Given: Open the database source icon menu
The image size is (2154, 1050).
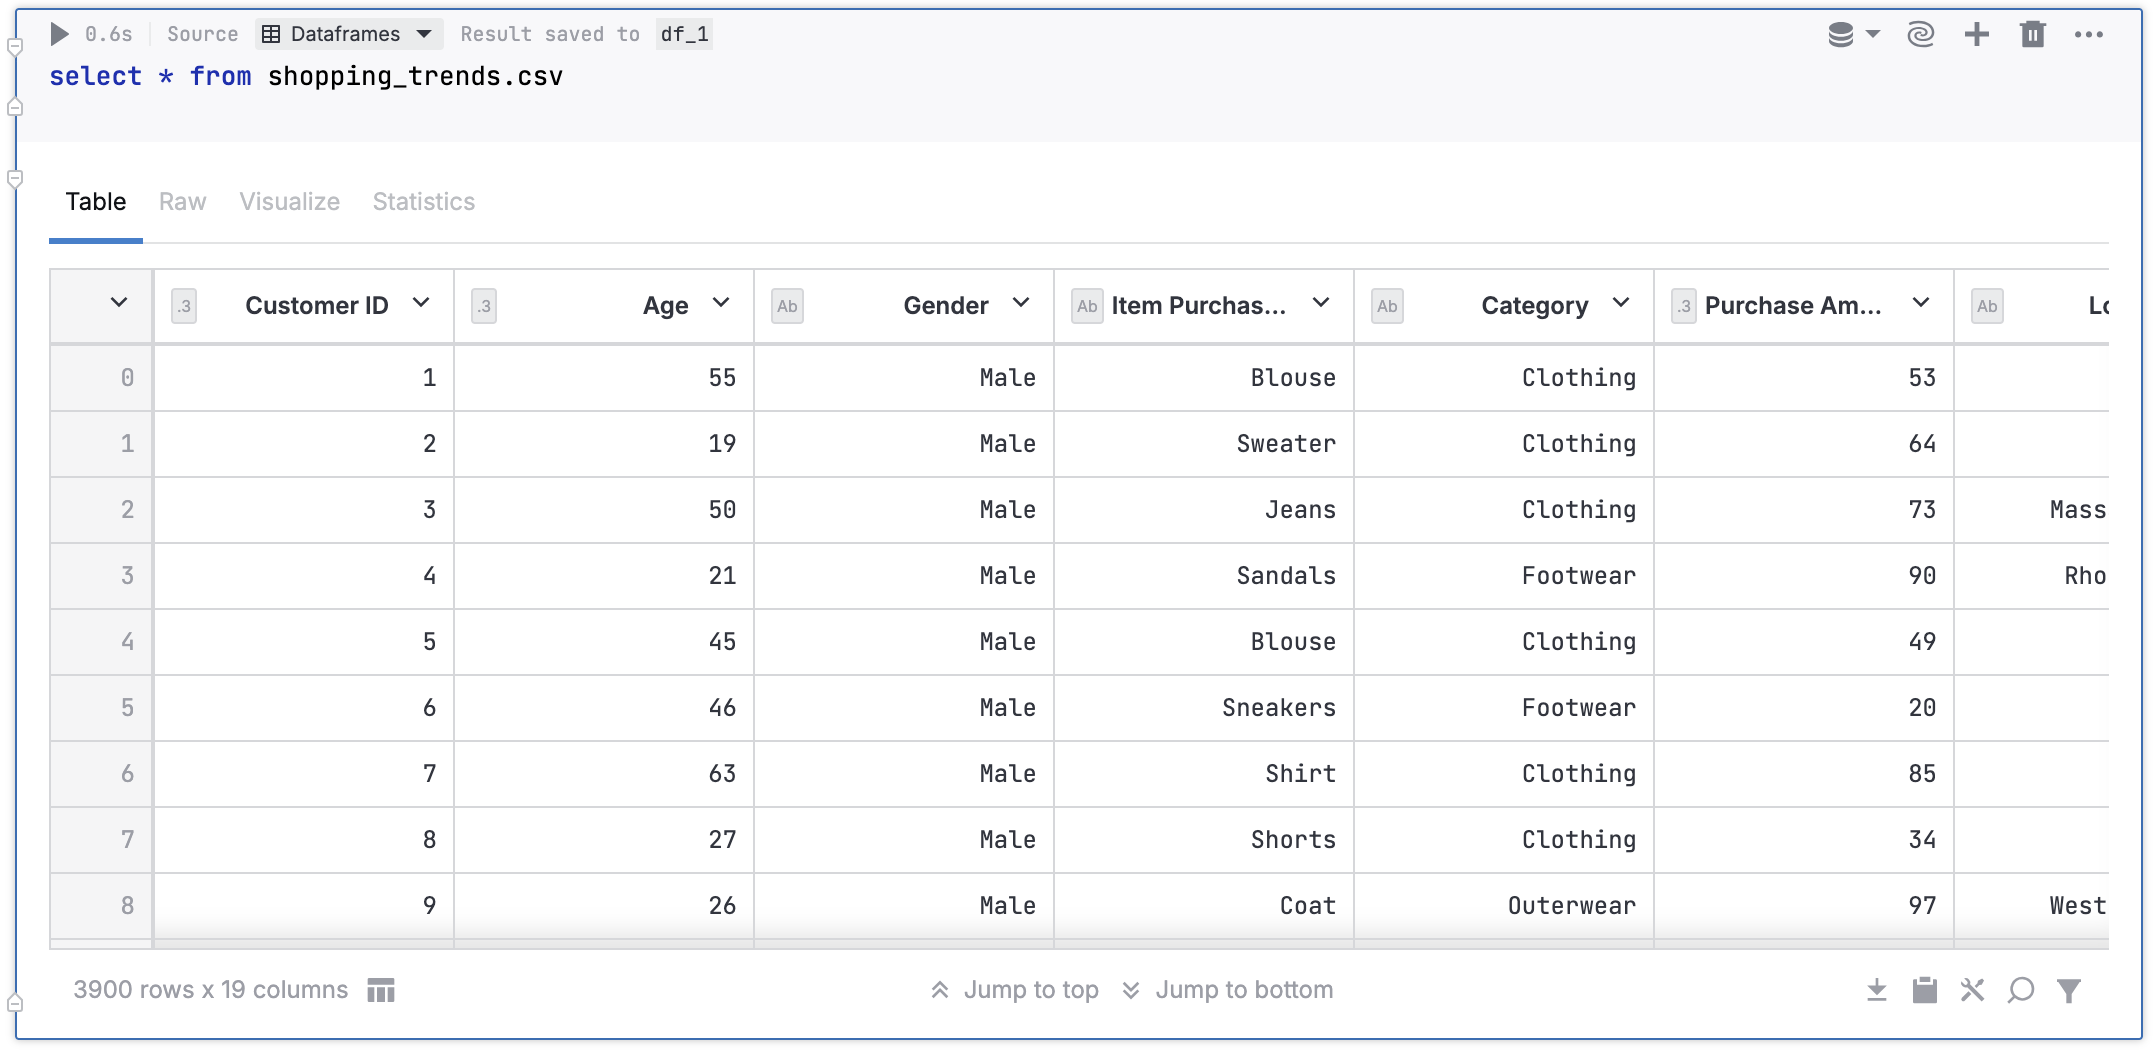Looking at the screenshot, I should tap(1851, 34).
